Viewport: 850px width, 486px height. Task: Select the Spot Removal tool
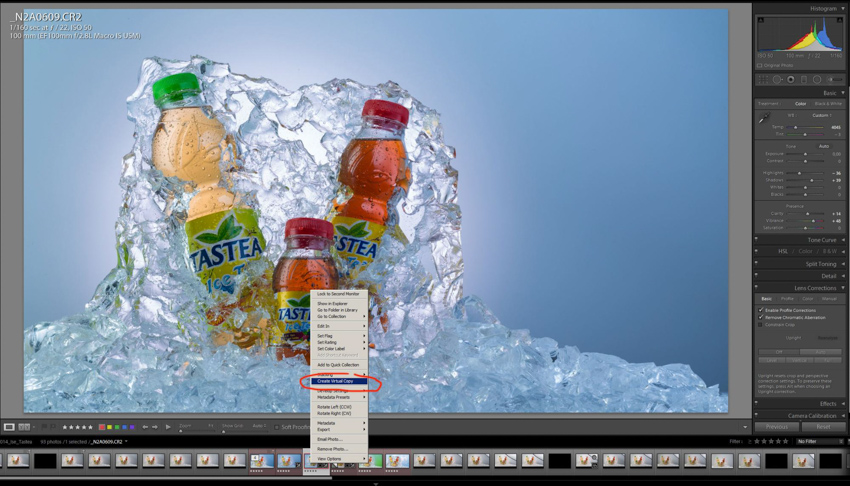pos(777,80)
